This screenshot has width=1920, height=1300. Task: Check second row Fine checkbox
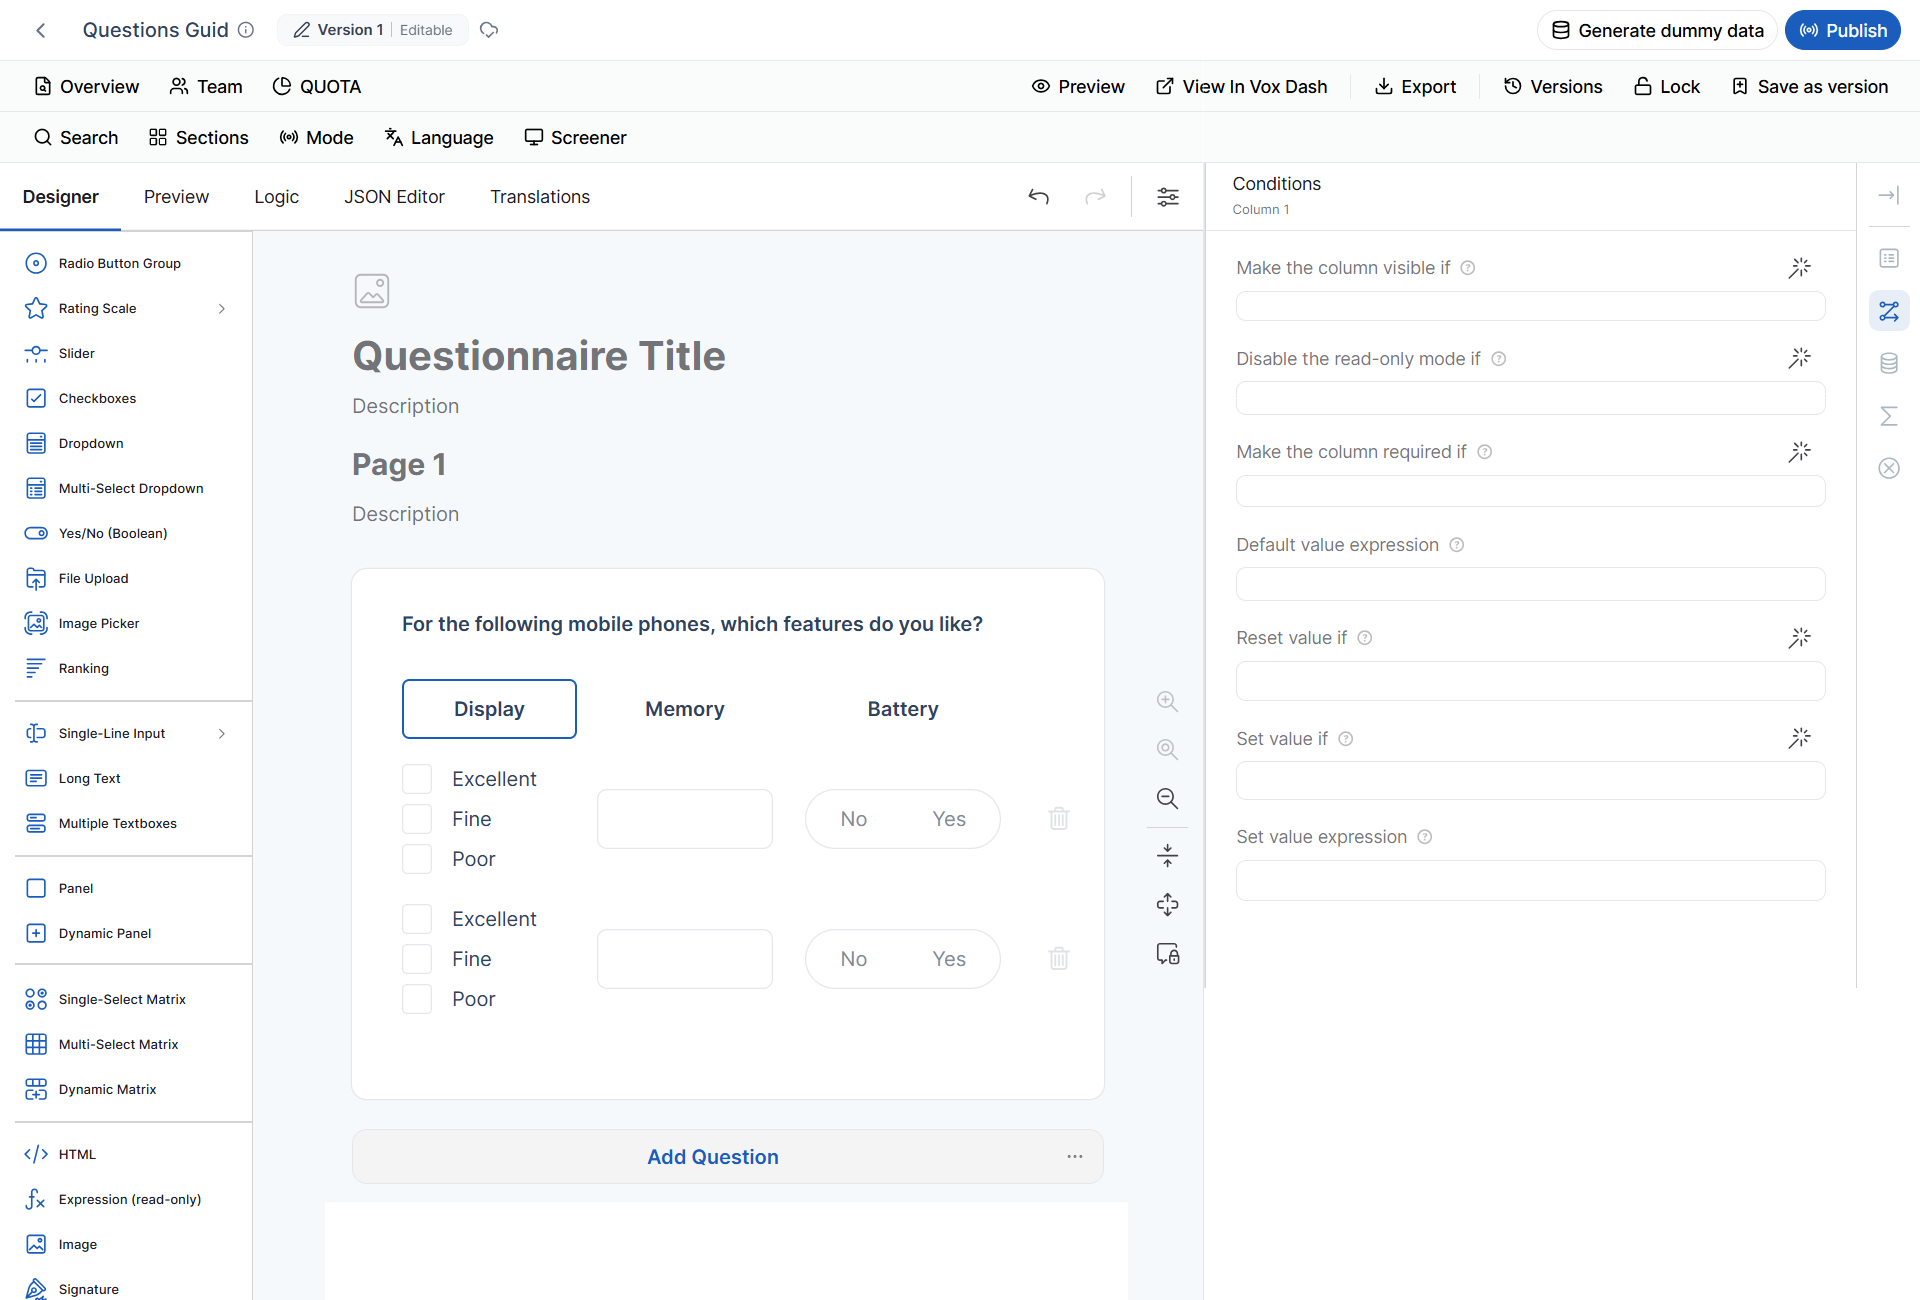pyautogui.click(x=417, y=959)
